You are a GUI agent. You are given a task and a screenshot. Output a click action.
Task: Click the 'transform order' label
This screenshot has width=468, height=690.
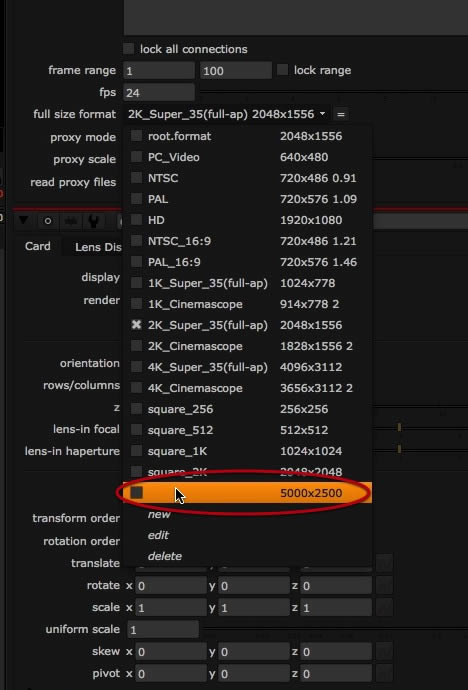[76, 518]
